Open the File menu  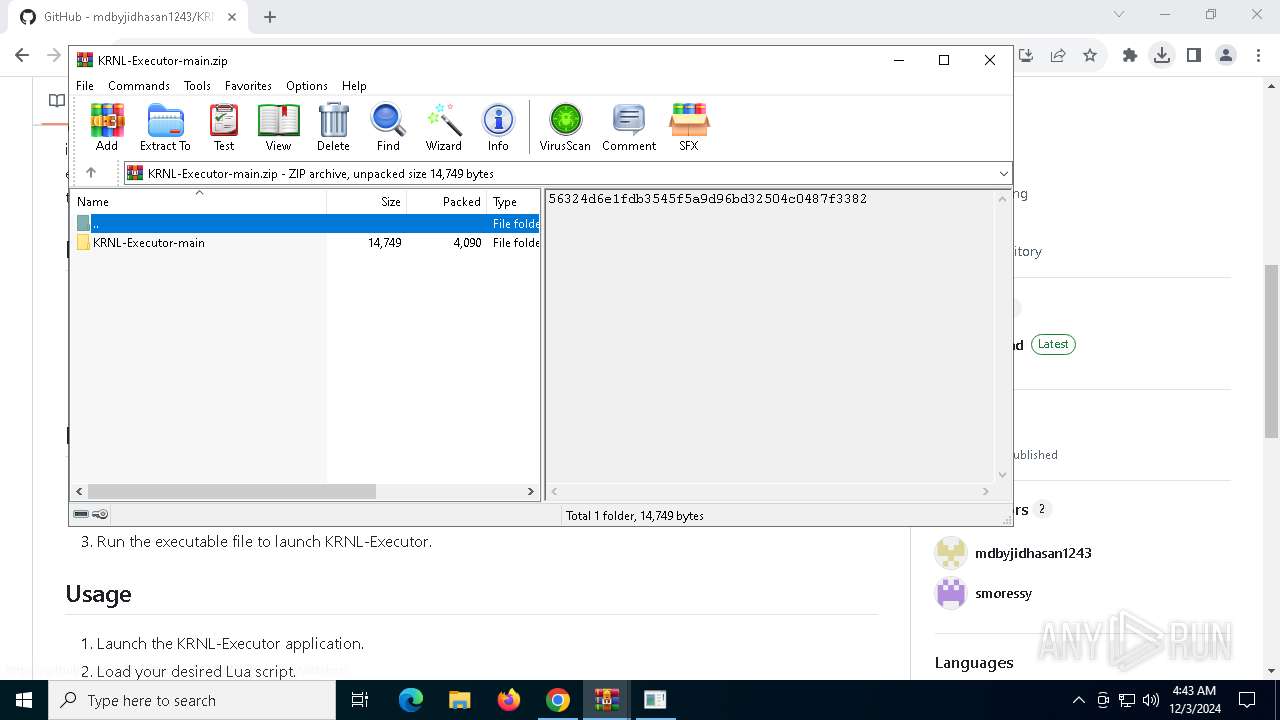[85, 86]
